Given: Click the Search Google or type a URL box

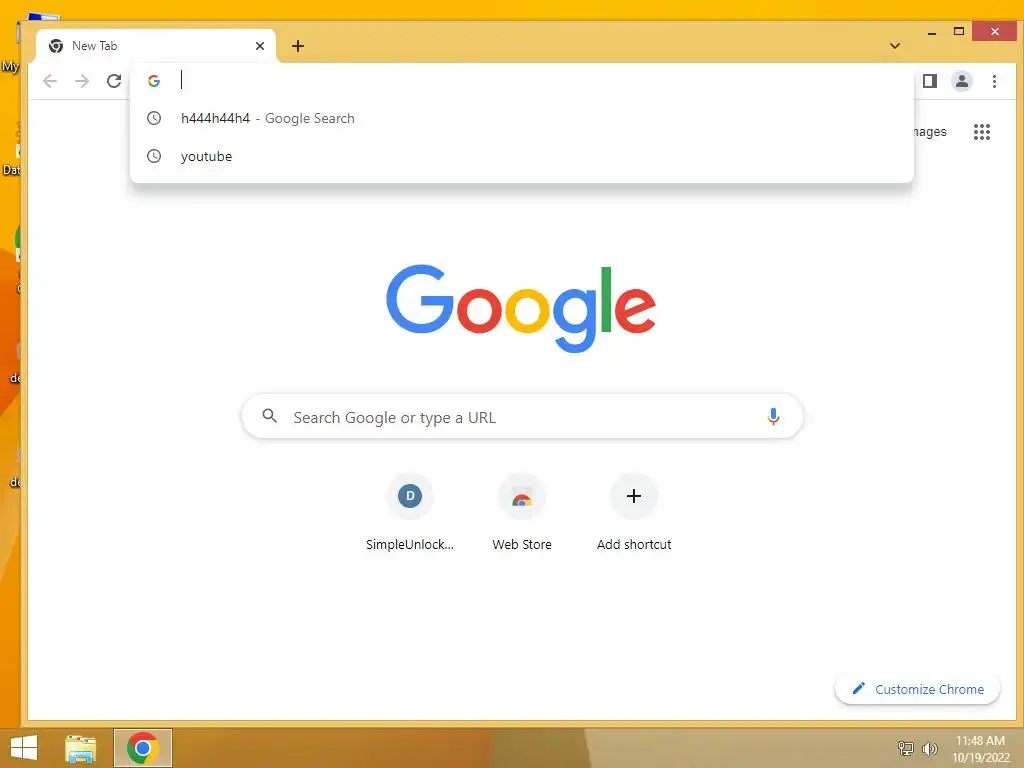Looking at the screenshot, I should [x=522, y=417].
